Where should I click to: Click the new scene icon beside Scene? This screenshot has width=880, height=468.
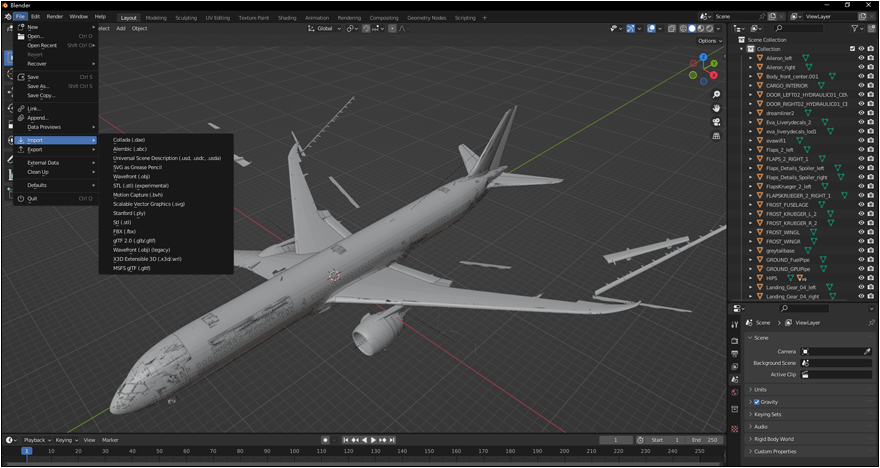[772, 17]
